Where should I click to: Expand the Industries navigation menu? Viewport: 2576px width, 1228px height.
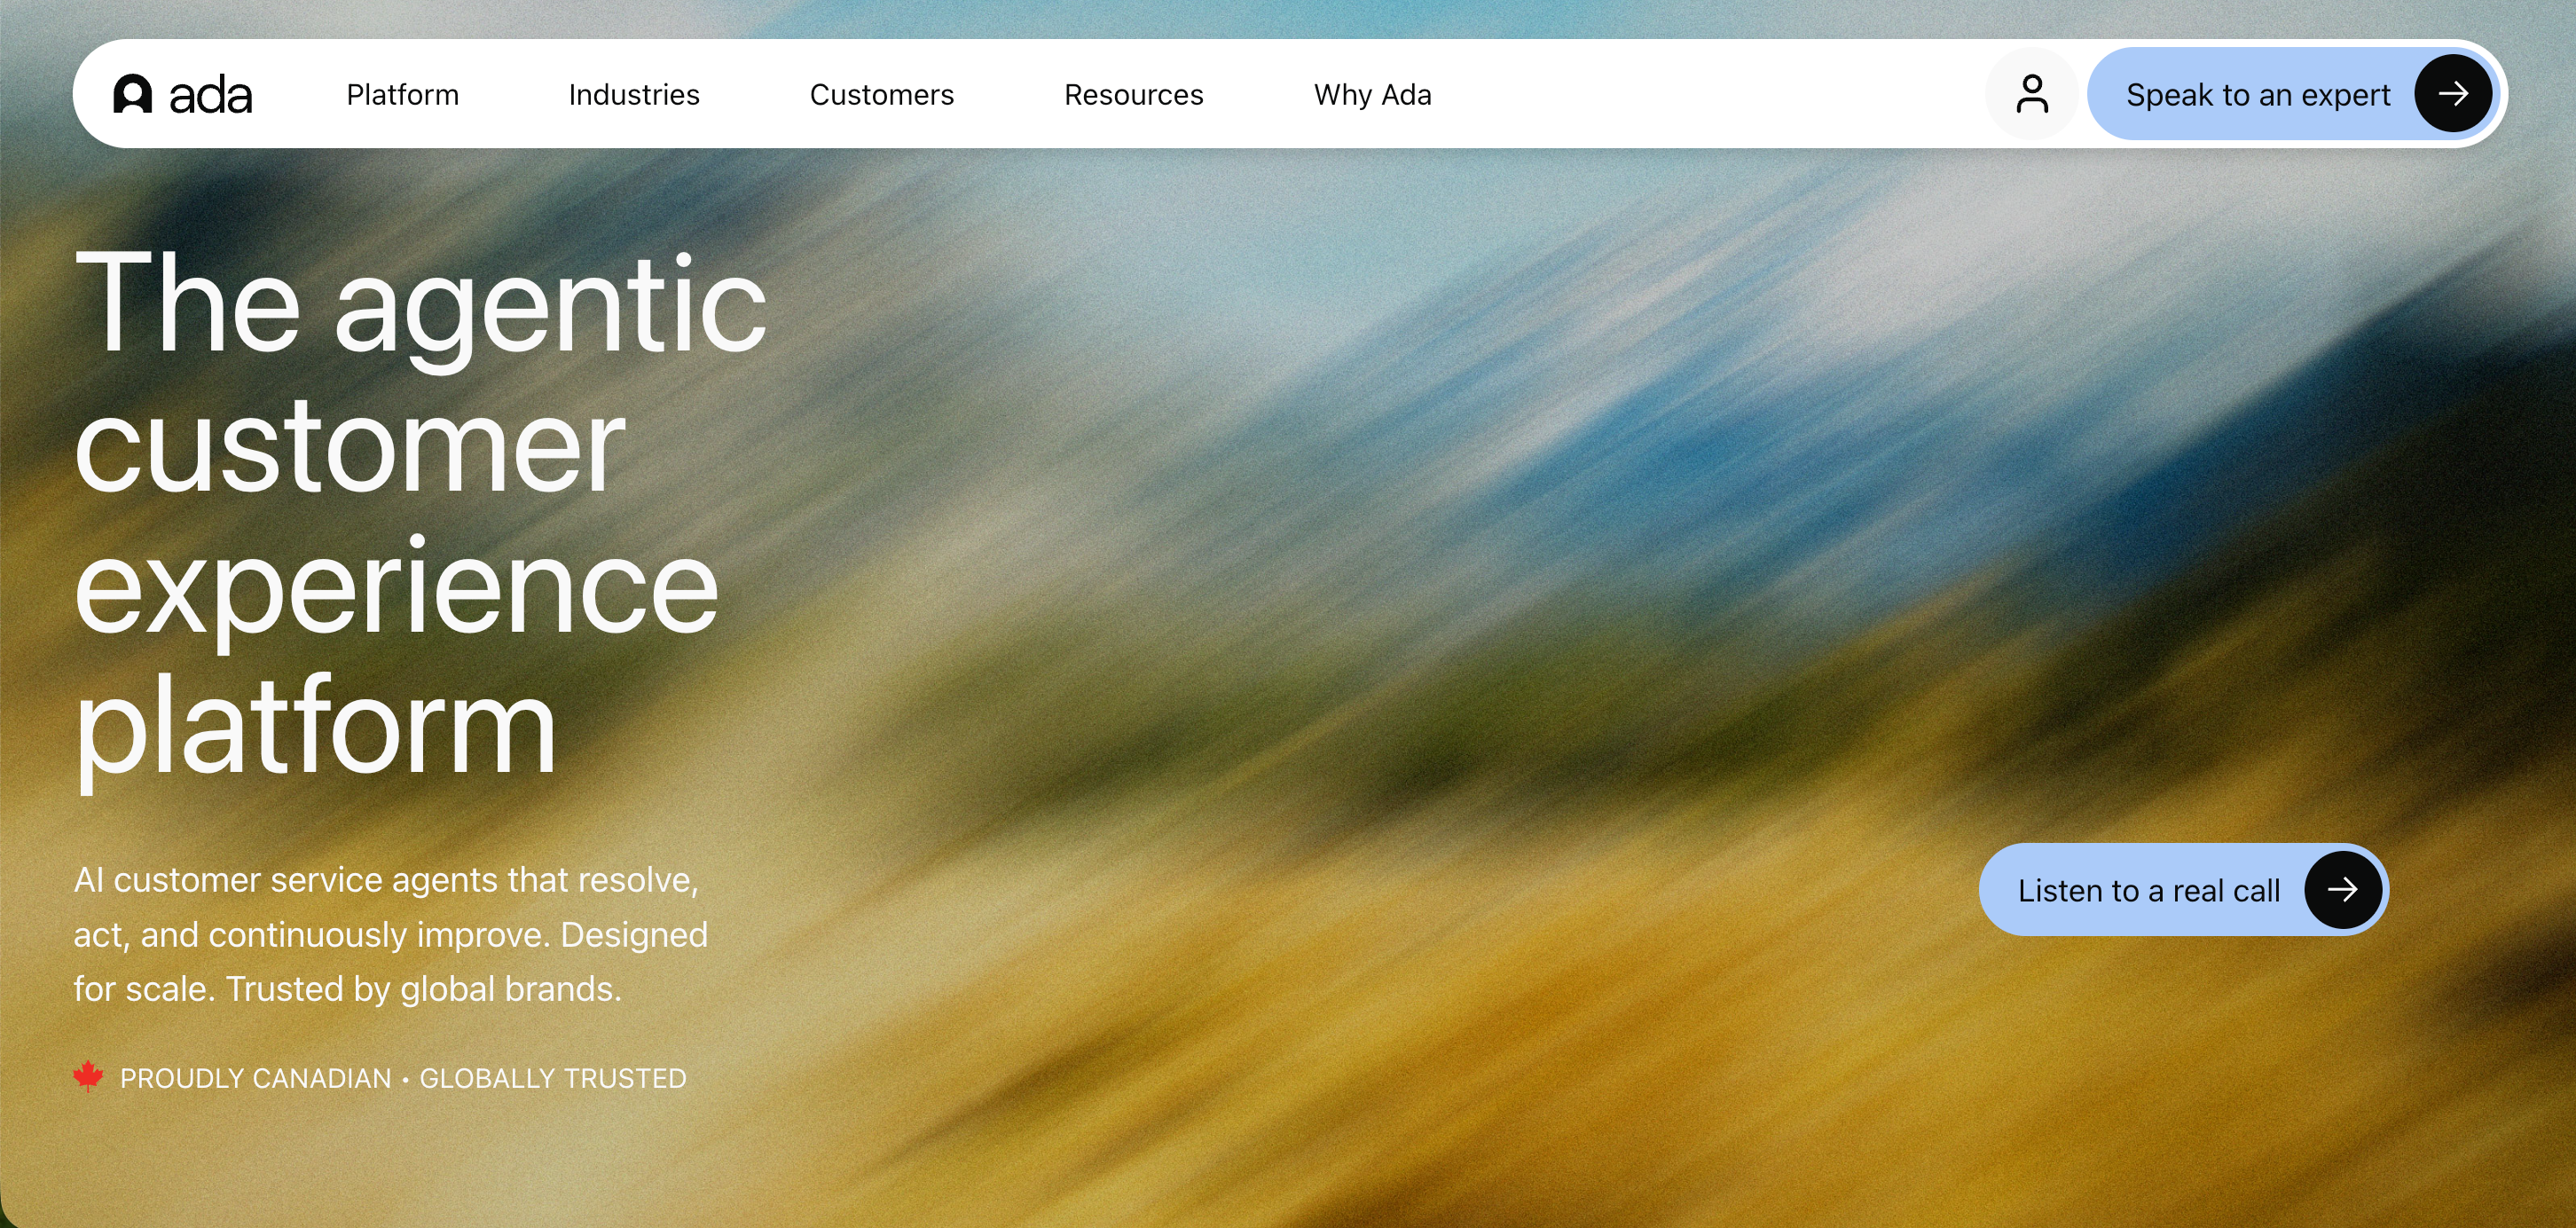(634, 94)
